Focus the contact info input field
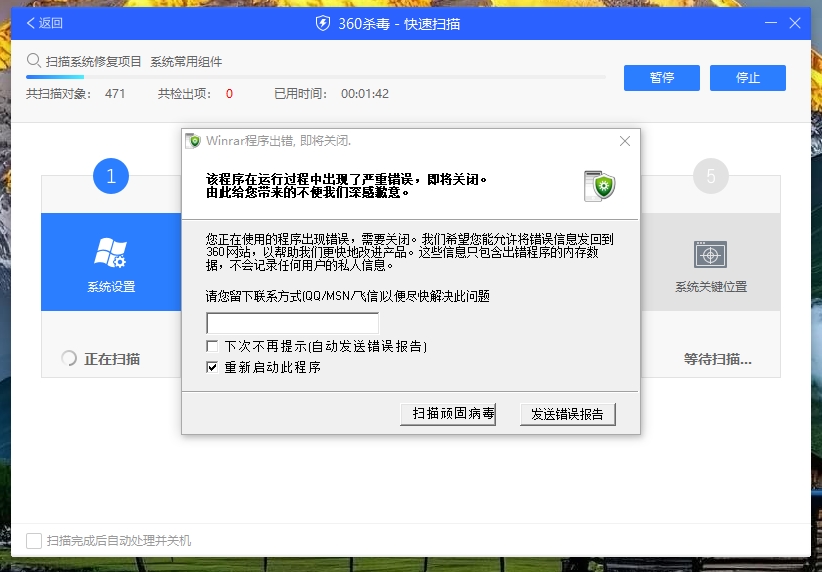The width and height of the screenshot is (822, 572). pos(293,323)
